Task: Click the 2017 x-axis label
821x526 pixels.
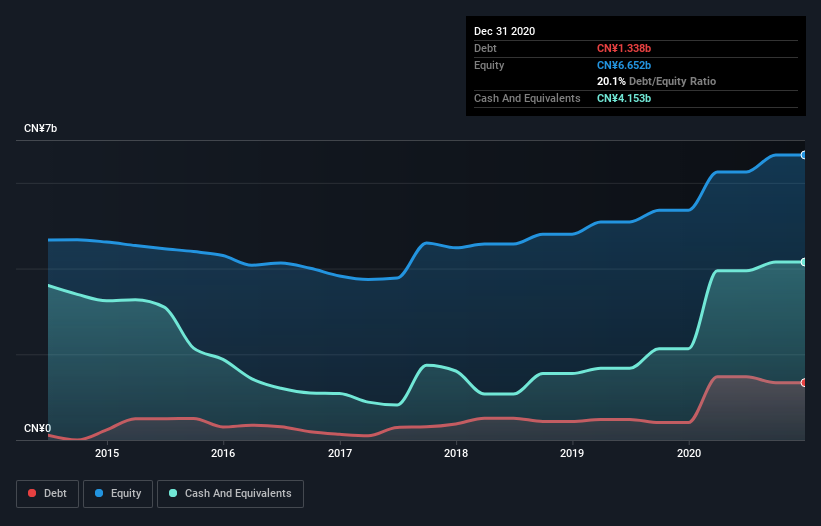Action: coord(340,453)
